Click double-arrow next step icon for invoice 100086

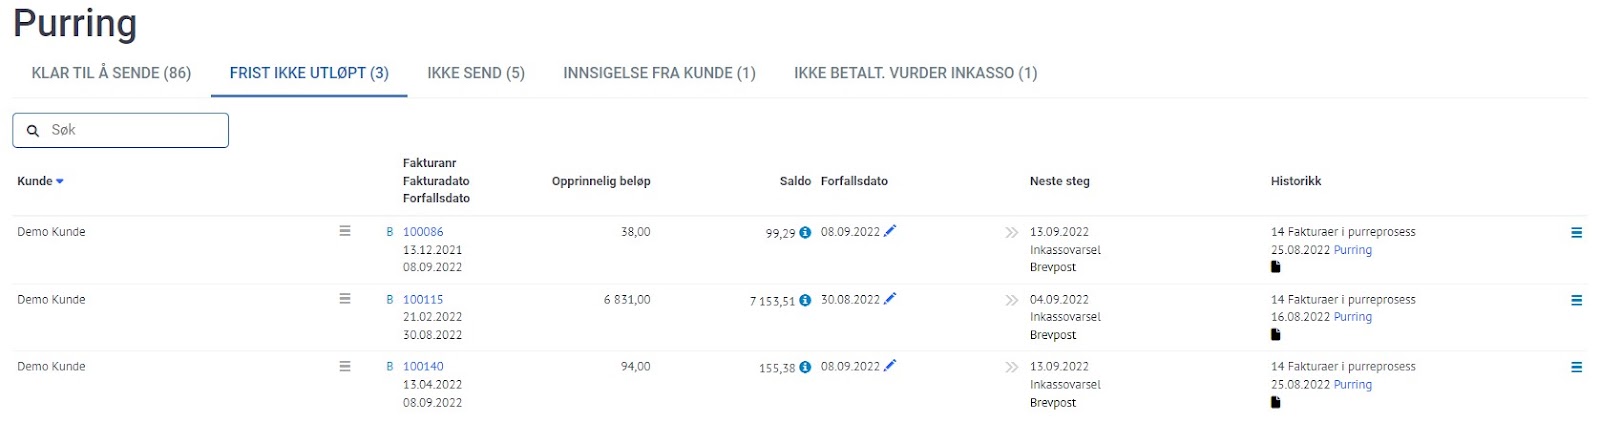pos(1011,232)
